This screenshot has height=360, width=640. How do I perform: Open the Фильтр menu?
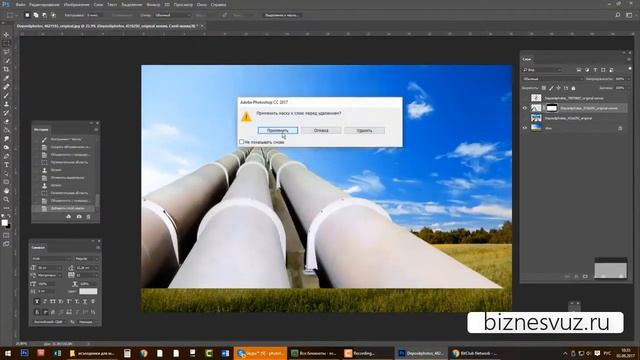(153, 5)
